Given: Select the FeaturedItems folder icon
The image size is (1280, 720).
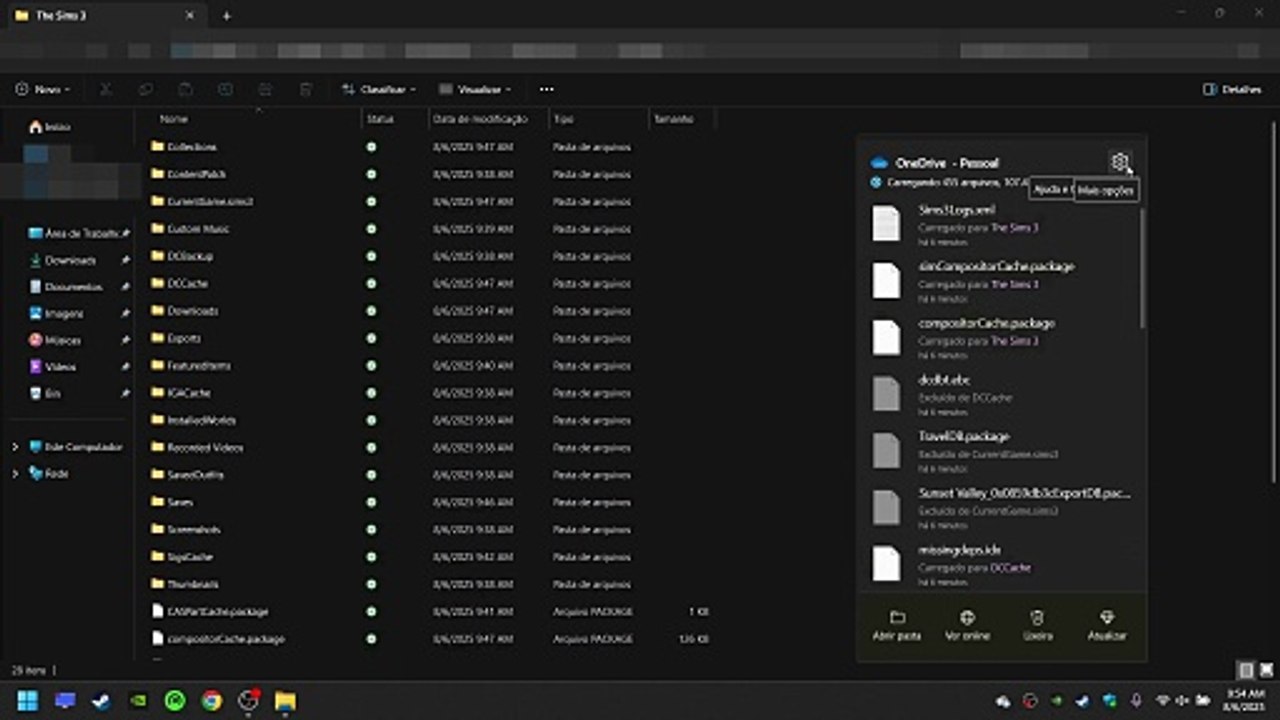Looking at the screenshot, I should coord(157,365).
